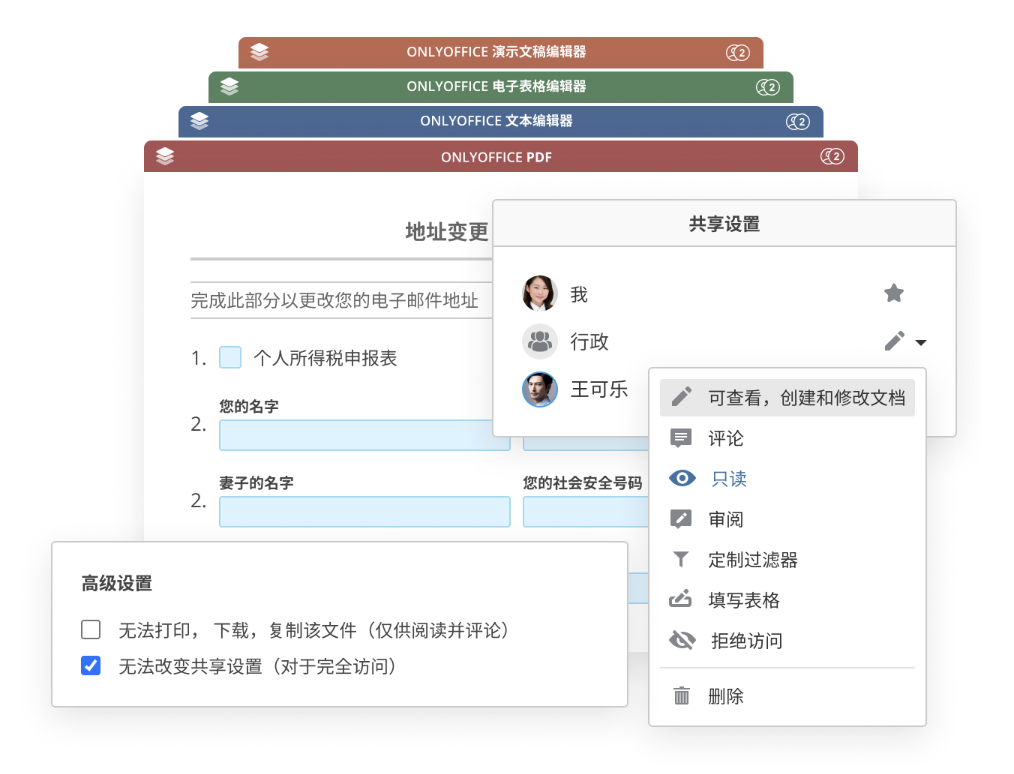Click the 您的名字 input field
1014x774 pixels.
365,435
